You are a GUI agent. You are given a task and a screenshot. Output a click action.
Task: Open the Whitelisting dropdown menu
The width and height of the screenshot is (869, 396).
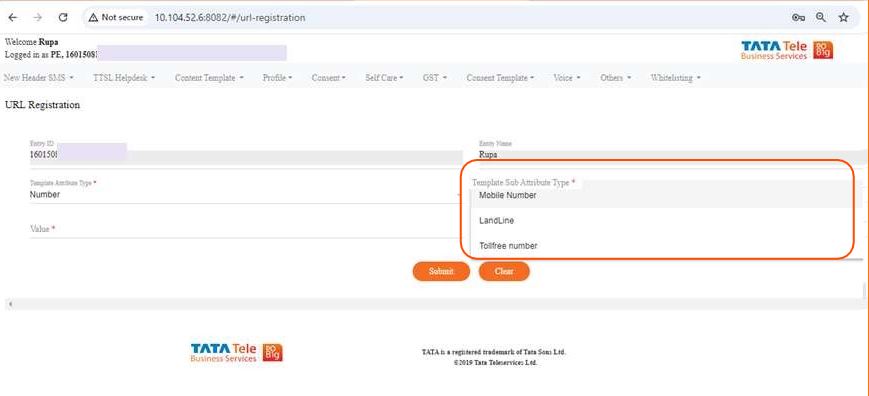coord(676,78)
